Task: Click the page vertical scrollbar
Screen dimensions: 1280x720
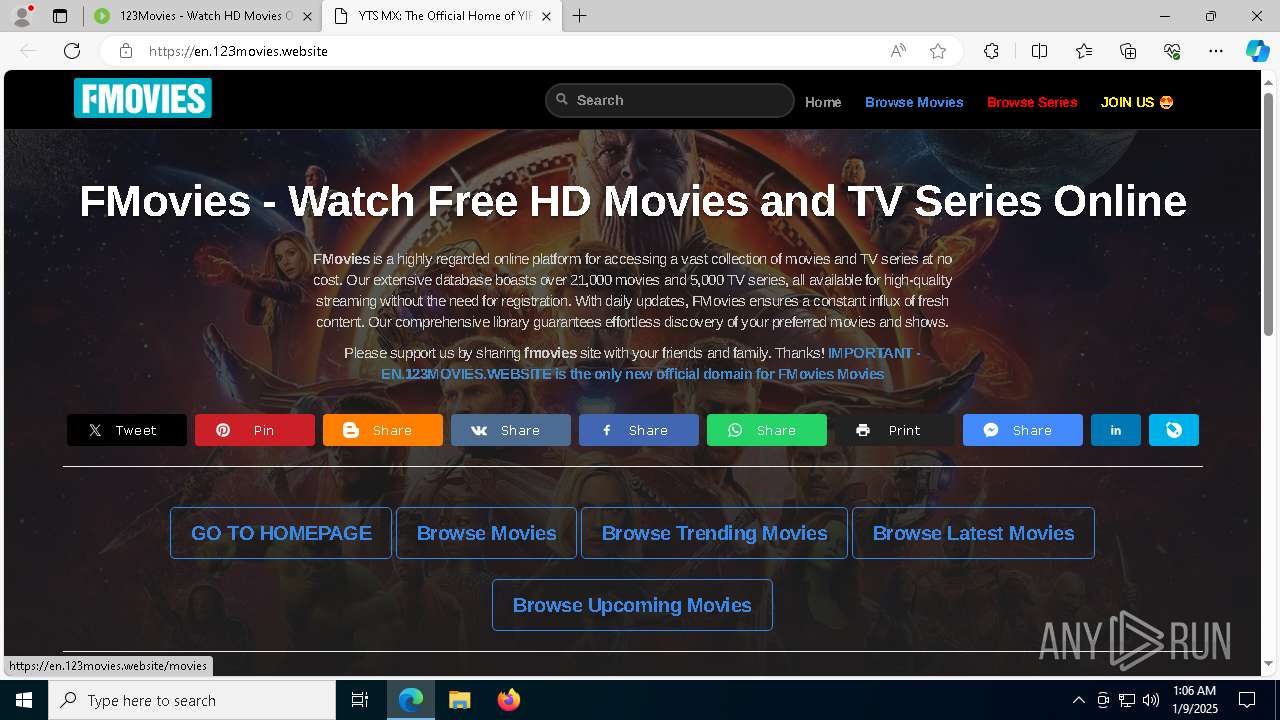Action: tap(1269, 213)
